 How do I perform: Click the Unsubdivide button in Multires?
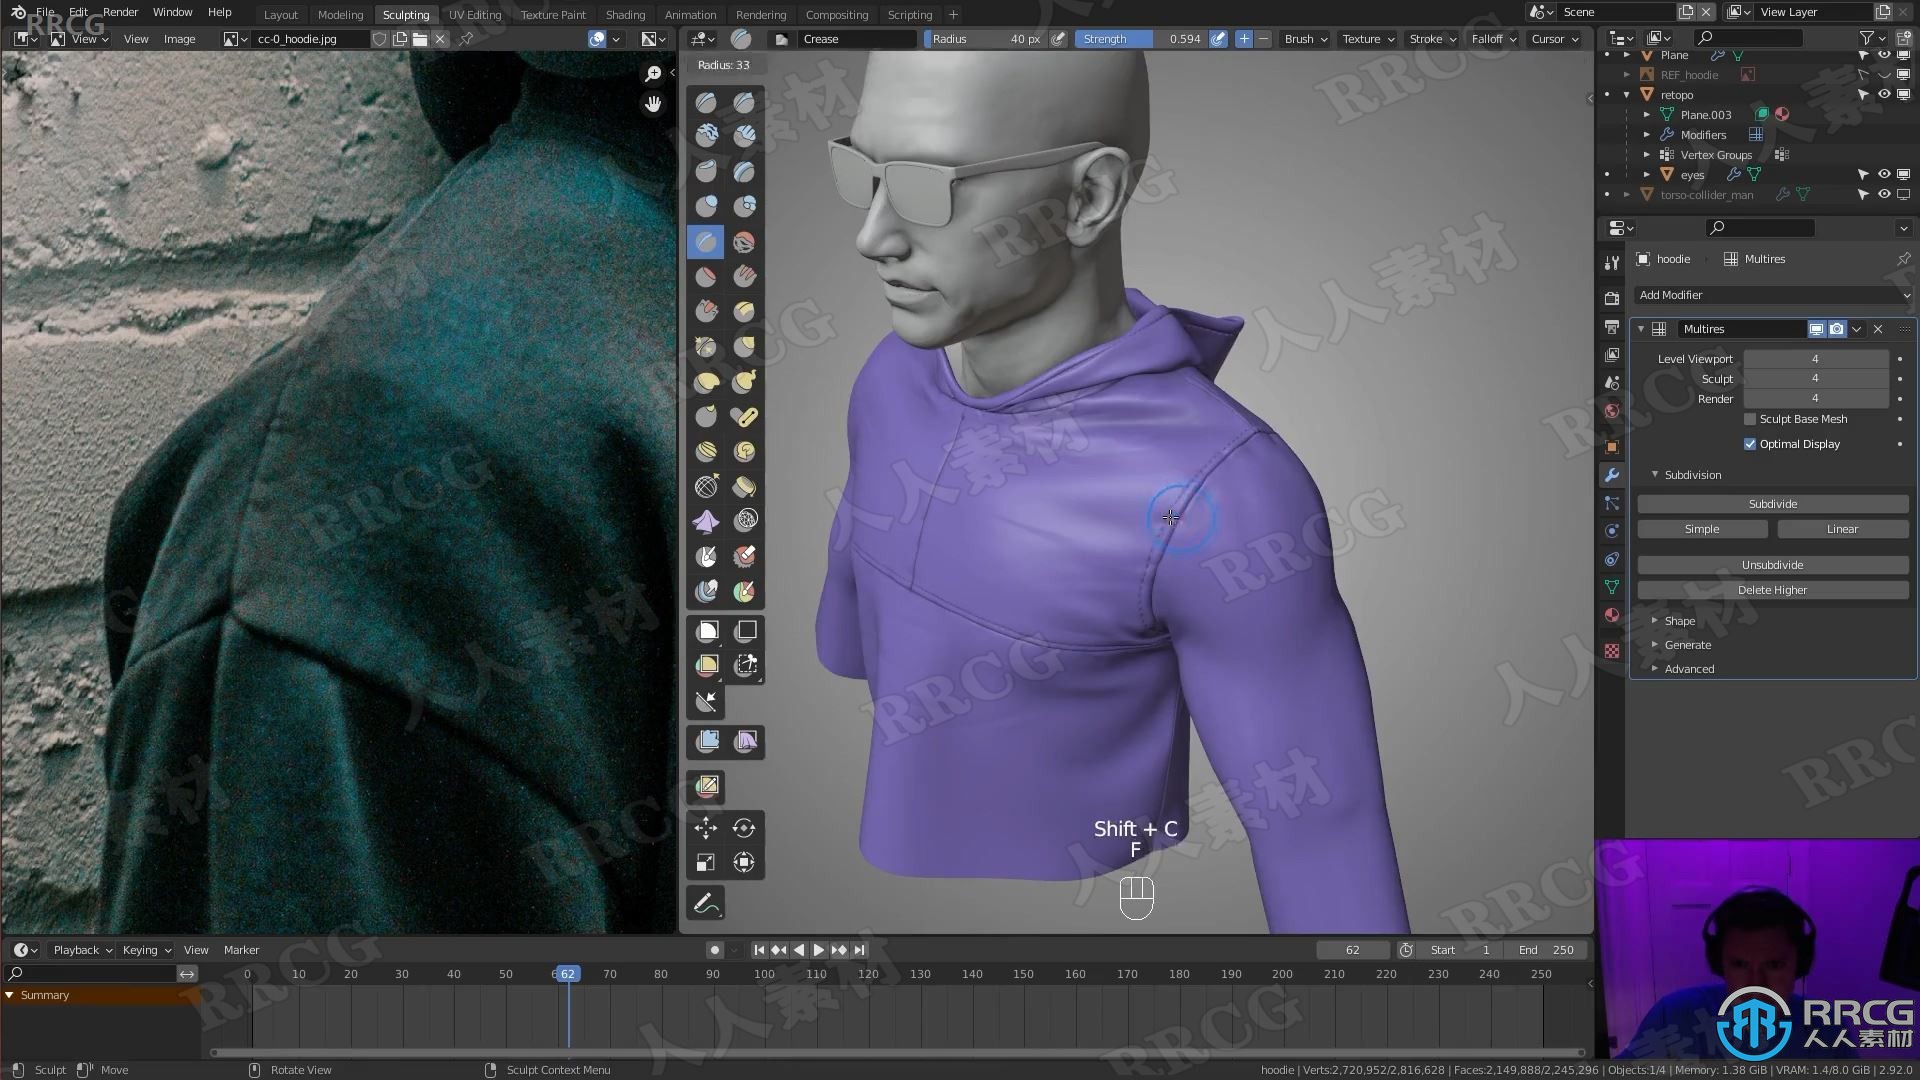coord(1772,564)
